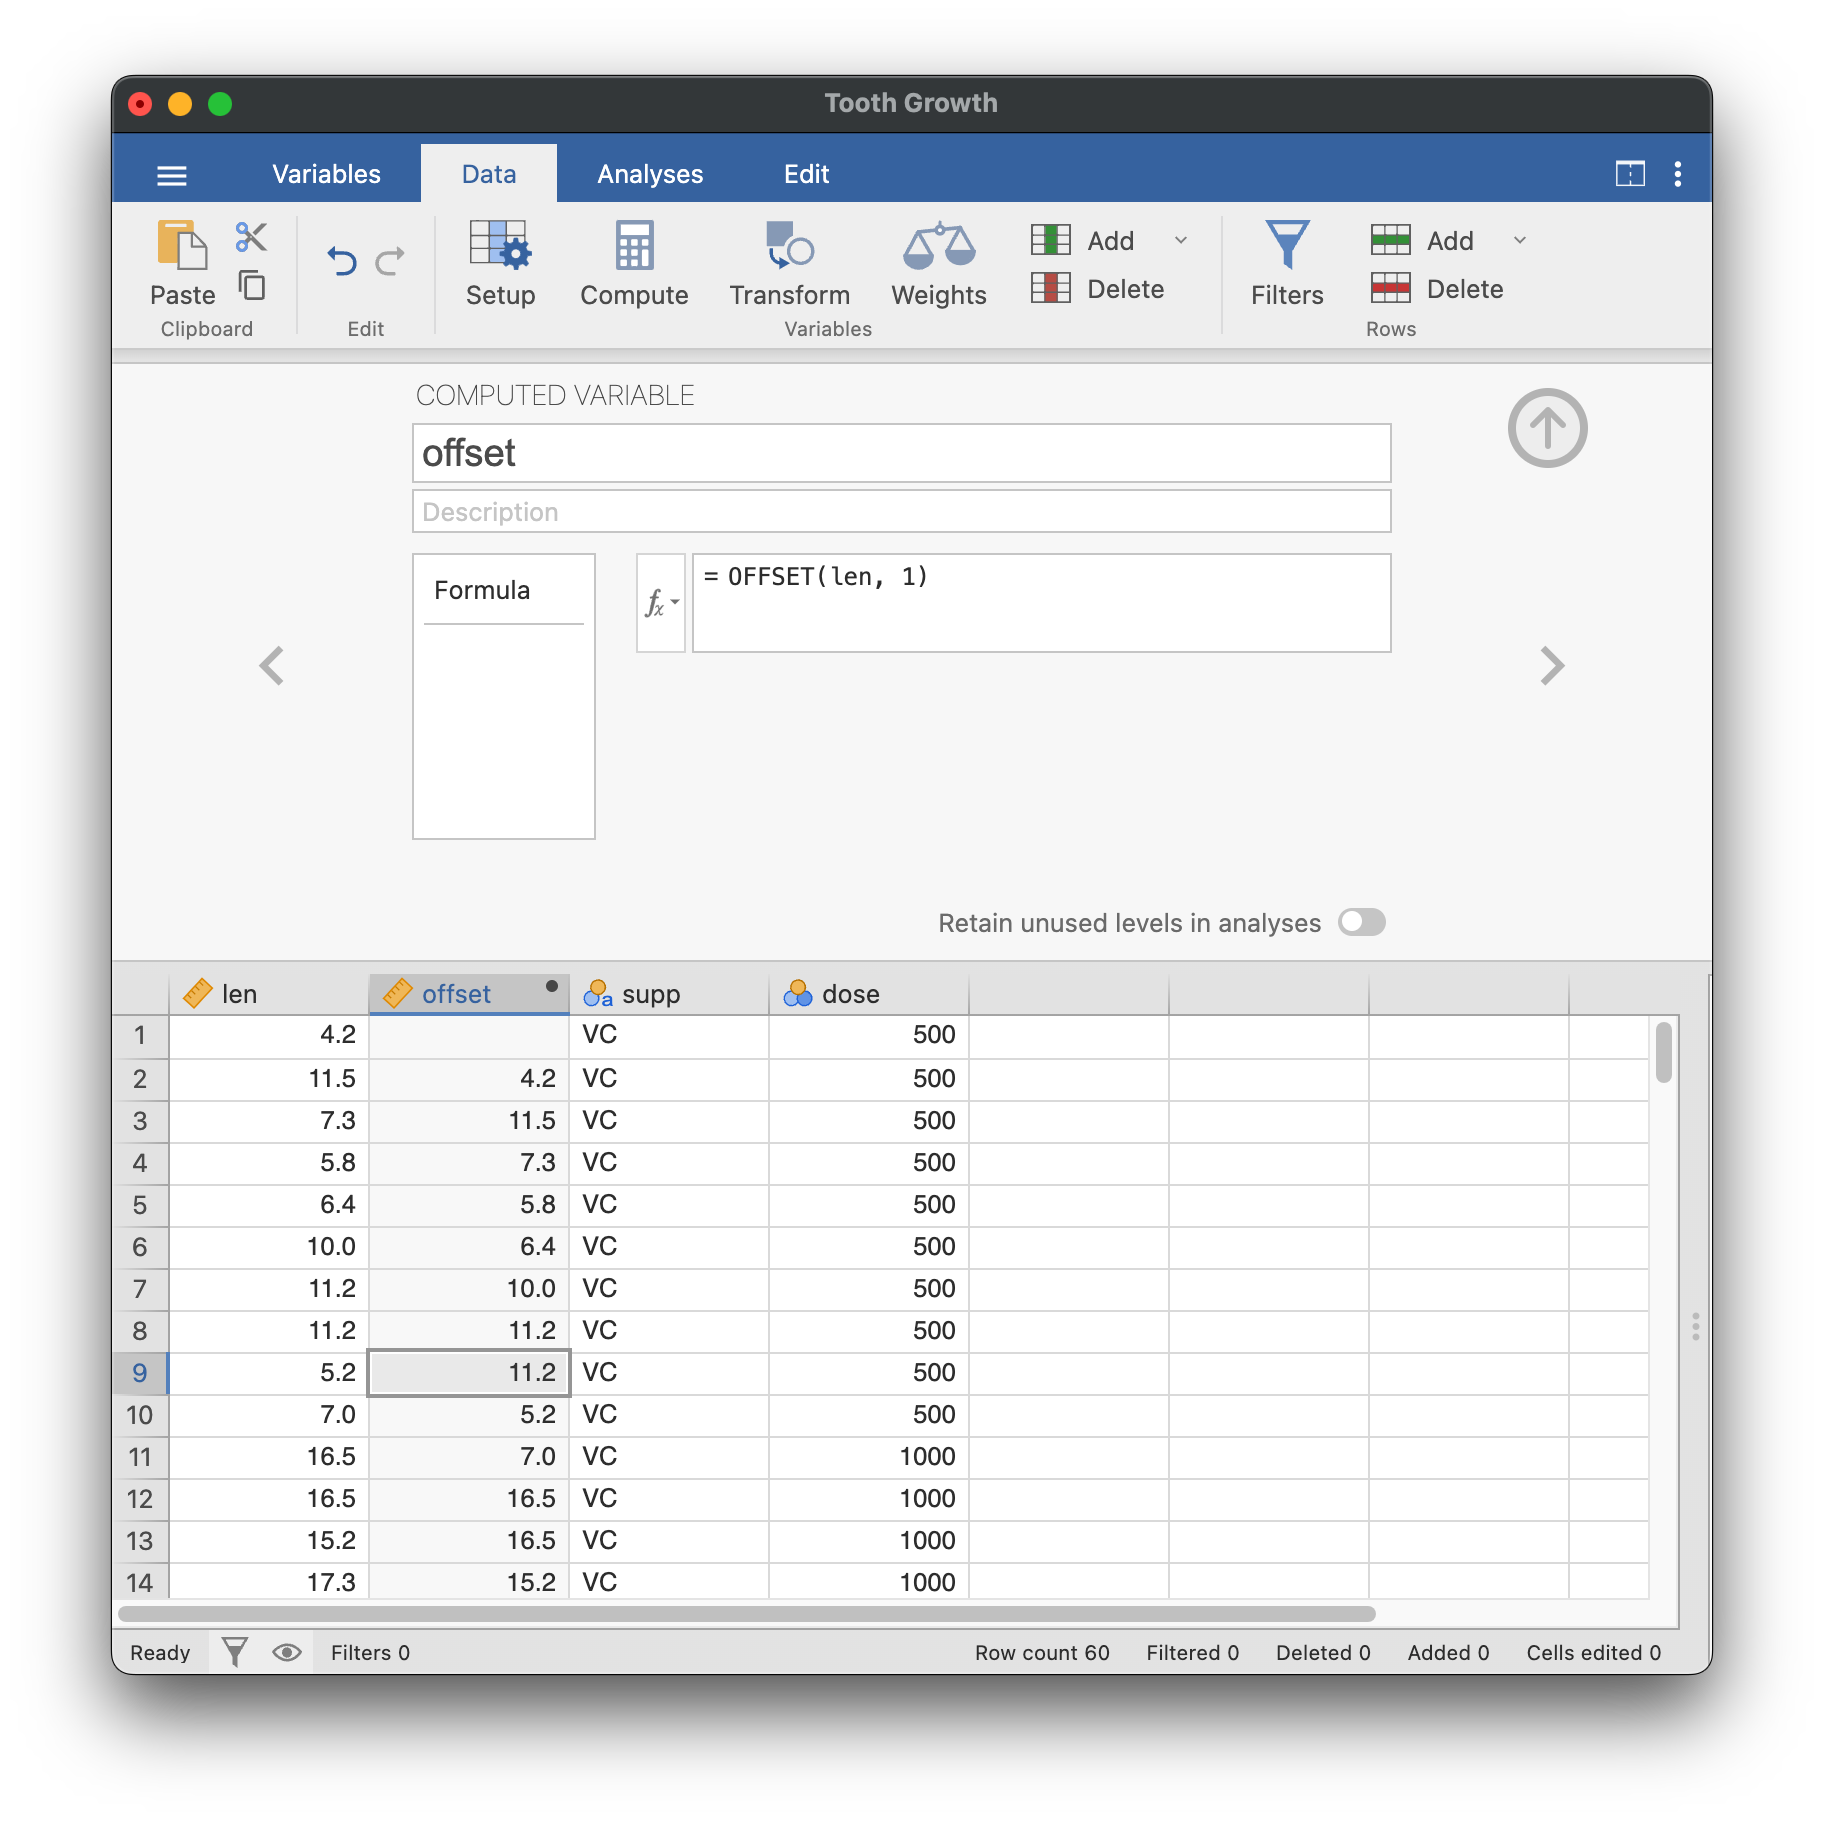Undo the last edit
The image size is (1824, 1822).
pos(342,262)
